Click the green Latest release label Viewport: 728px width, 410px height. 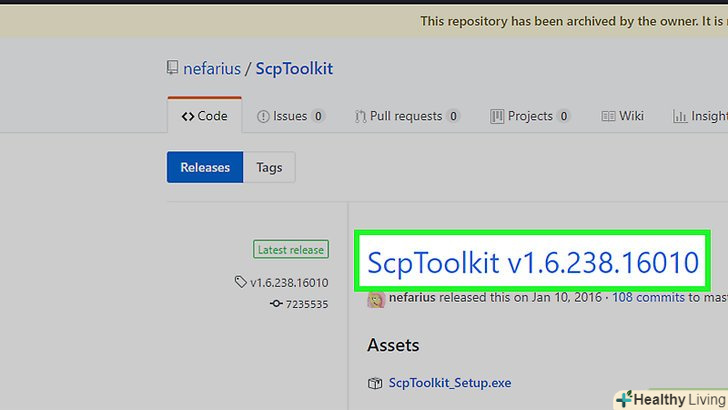291,249
